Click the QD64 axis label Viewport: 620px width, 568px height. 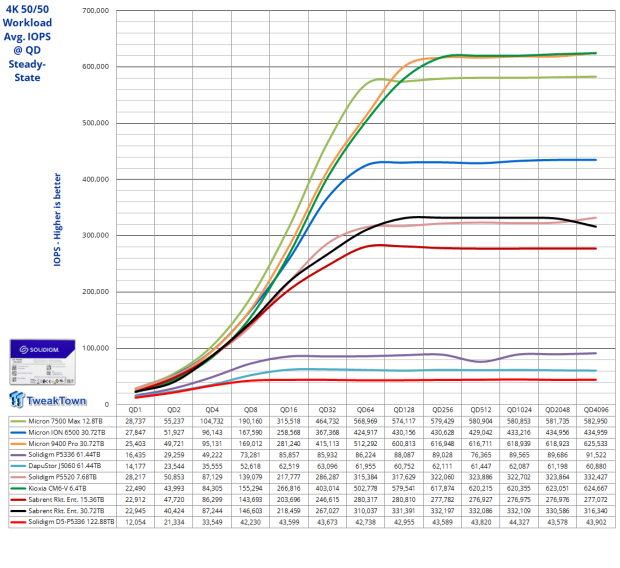click(x=365, y=410)
